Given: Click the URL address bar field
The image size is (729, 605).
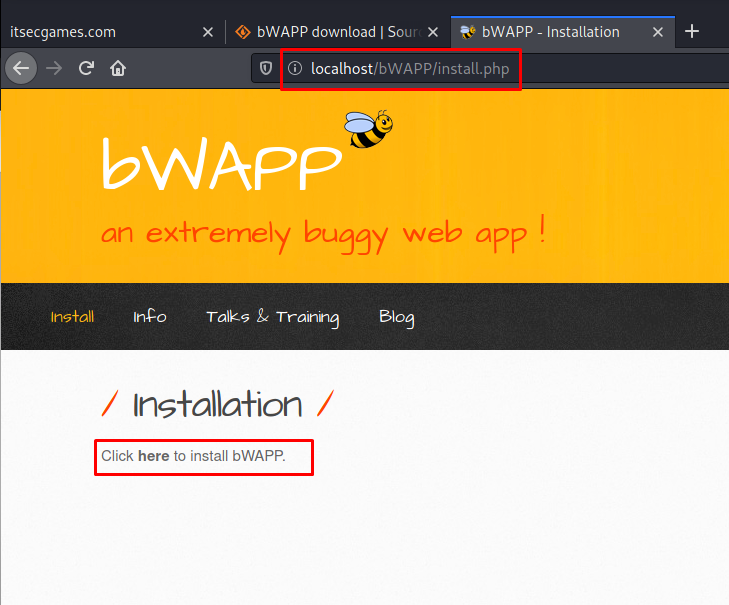Looking at the screenshot, I should coord(490,68).
